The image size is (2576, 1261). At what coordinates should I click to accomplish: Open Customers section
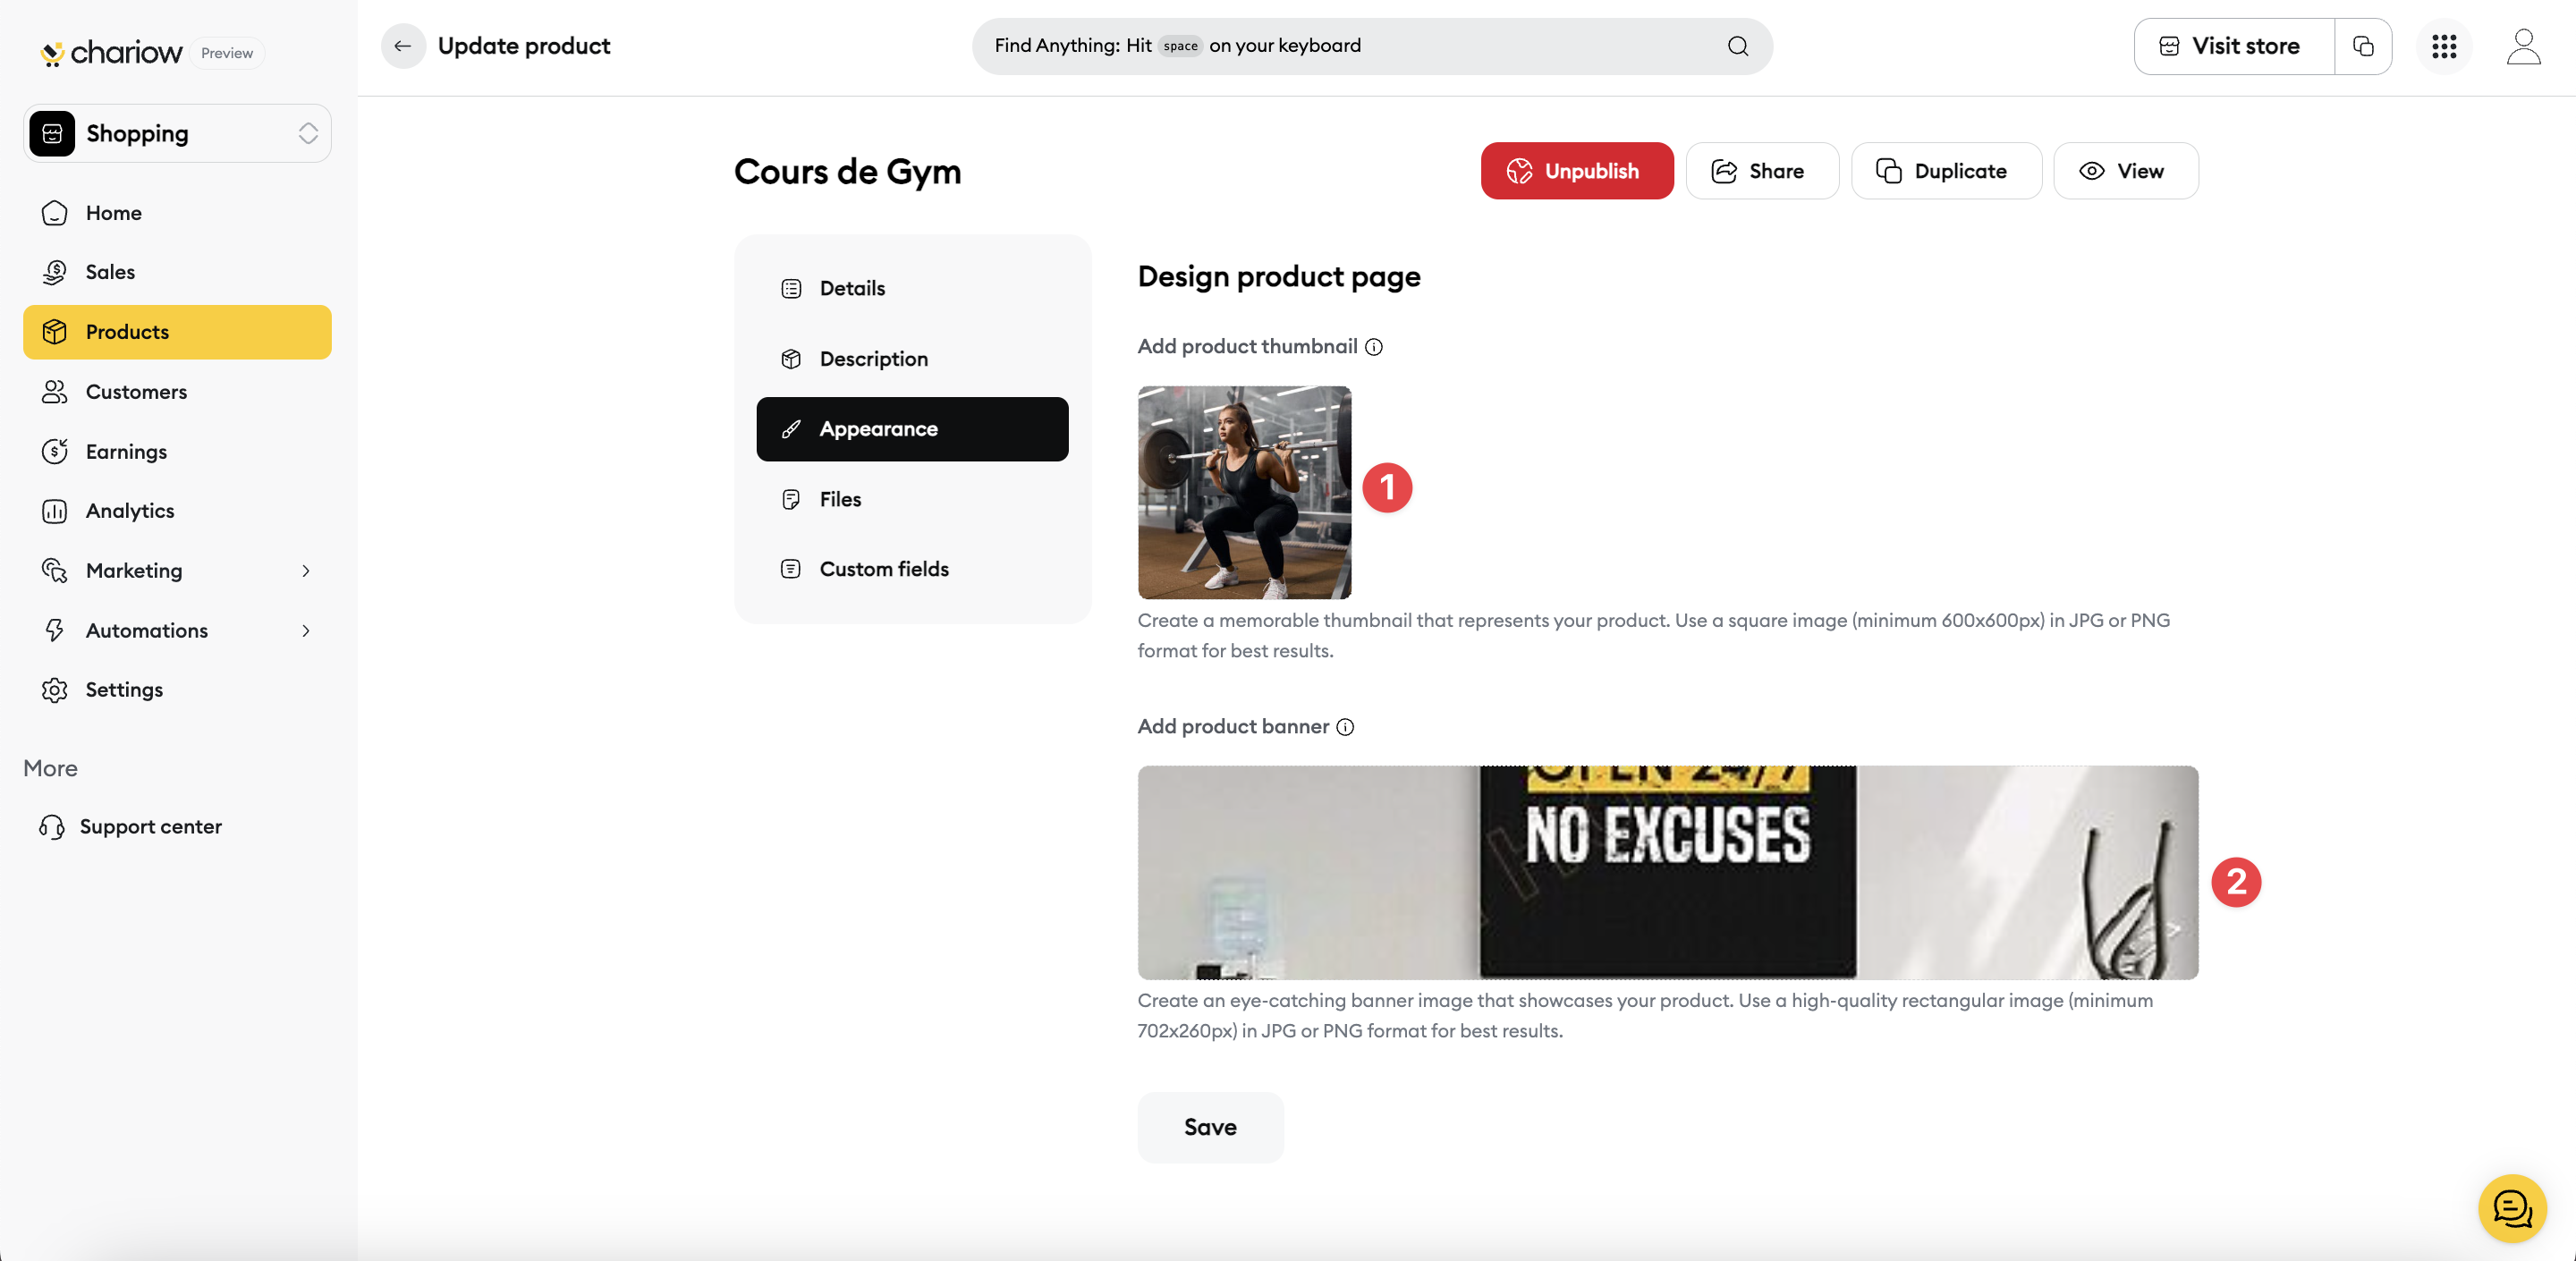[x=177, y=392]
